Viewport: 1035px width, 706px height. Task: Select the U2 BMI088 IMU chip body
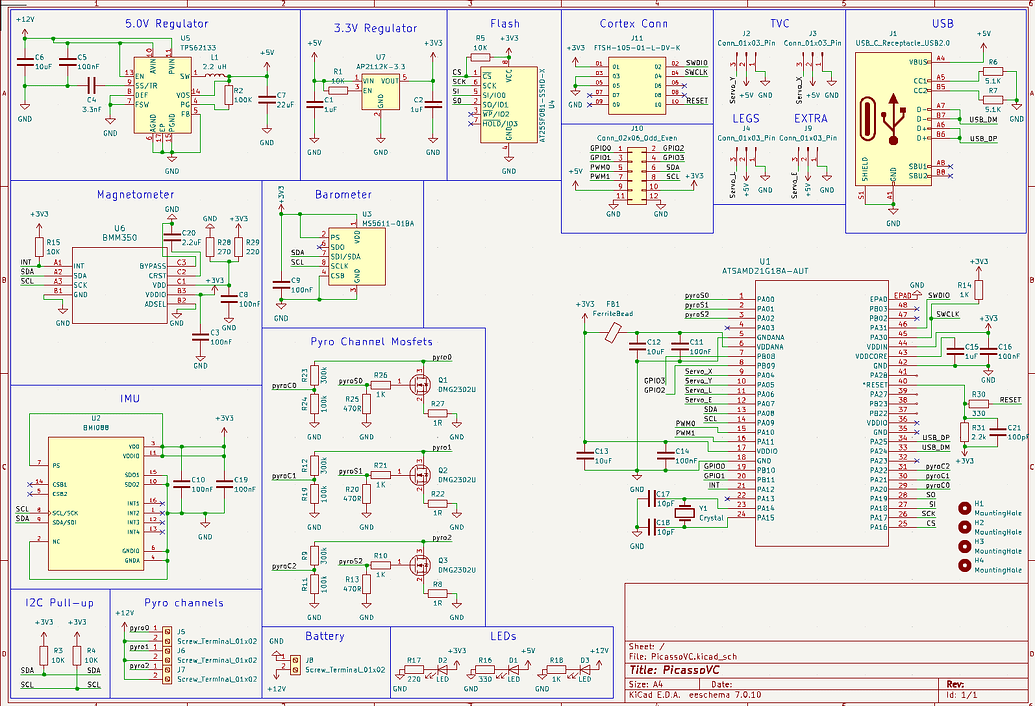click(x=104, y=503)
